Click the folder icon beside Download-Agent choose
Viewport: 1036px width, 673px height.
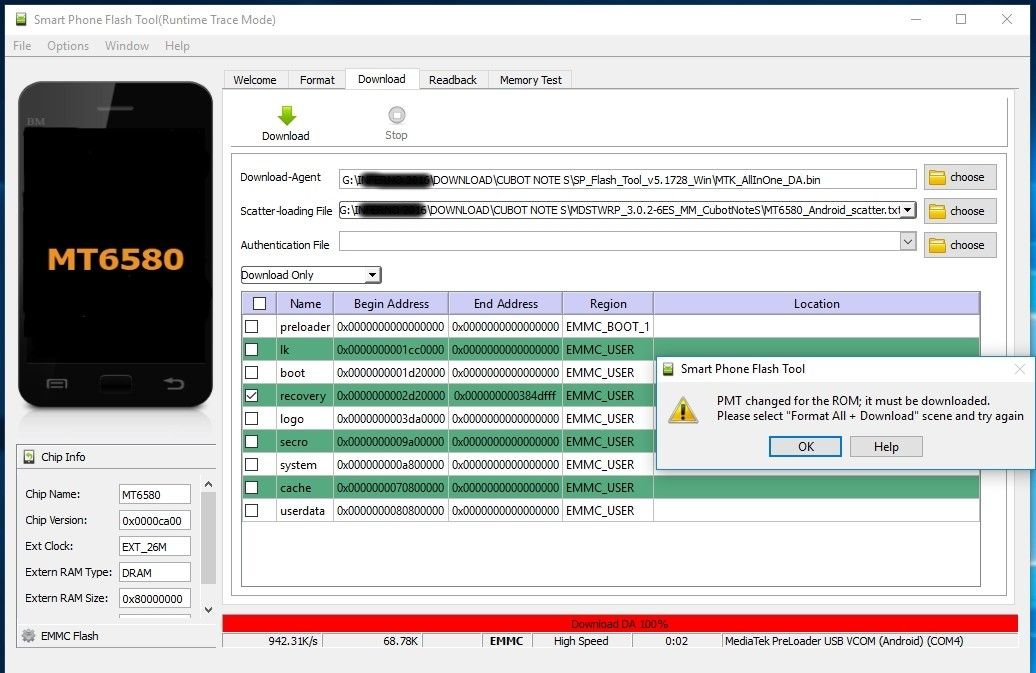pyautogui.click(x=937, y=178)
